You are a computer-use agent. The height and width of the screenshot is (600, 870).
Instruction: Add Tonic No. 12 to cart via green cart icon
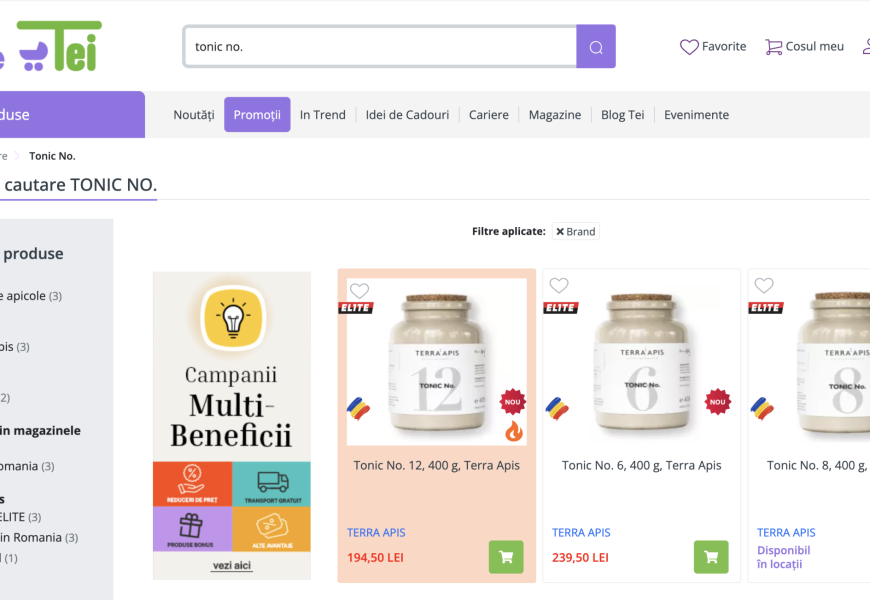[506, 557]
